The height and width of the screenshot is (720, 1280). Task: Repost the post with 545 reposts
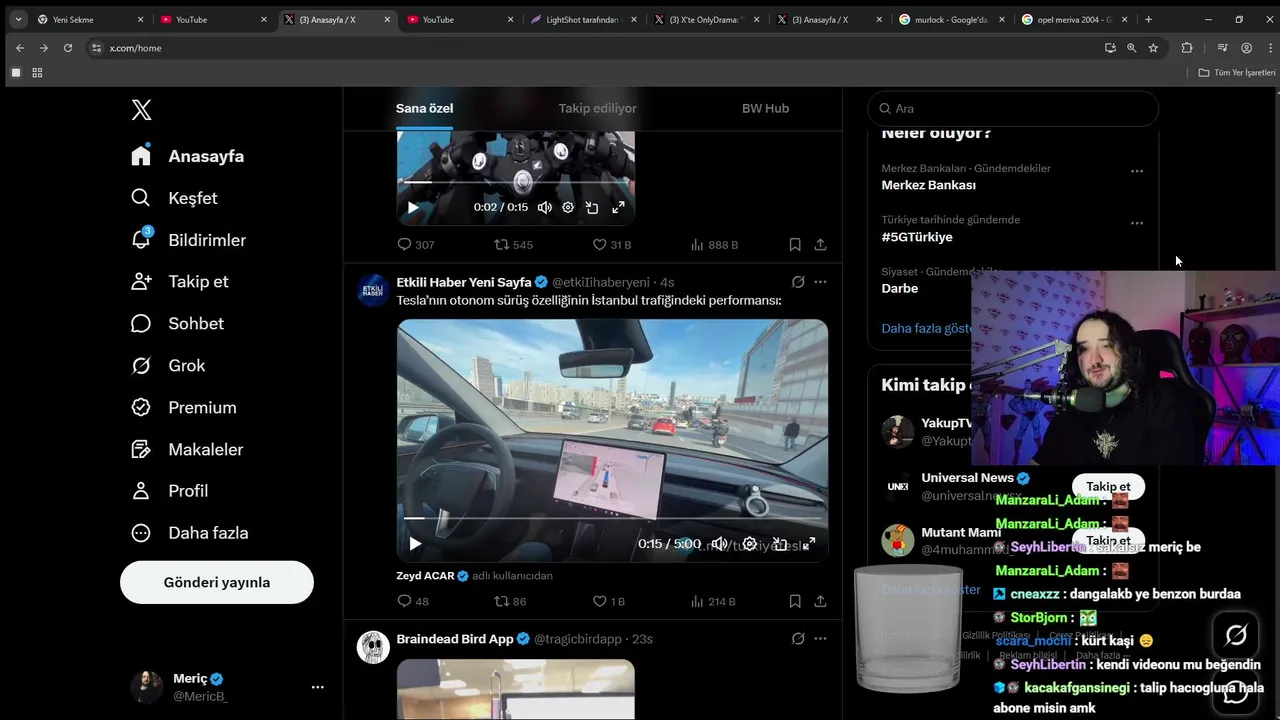click(x=513, y=244)
